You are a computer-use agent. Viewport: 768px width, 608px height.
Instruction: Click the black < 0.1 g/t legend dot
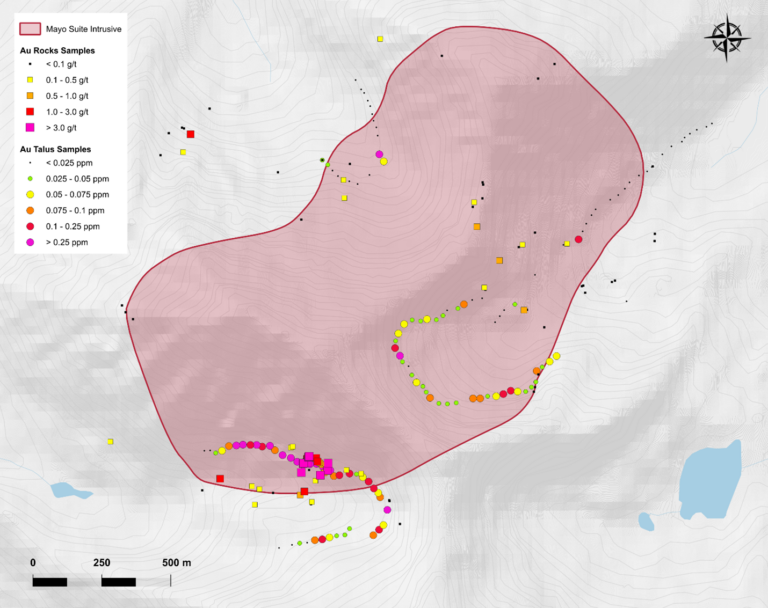tap(31, 64)
